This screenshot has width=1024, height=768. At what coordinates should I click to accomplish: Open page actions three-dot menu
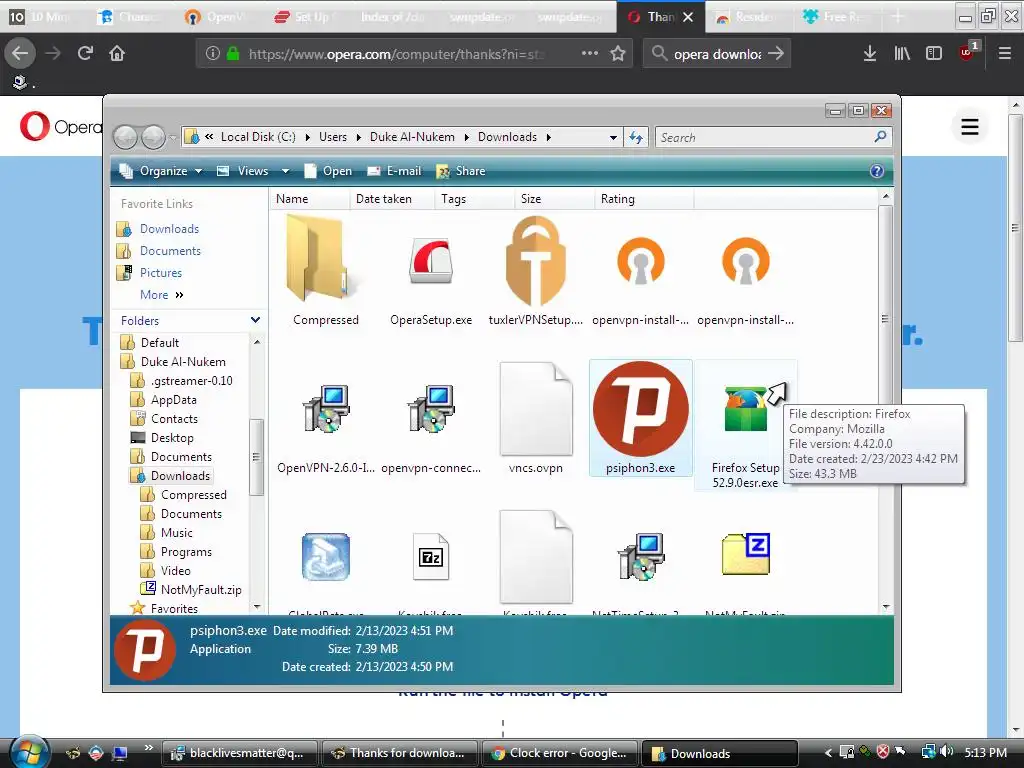coord(590,53)
